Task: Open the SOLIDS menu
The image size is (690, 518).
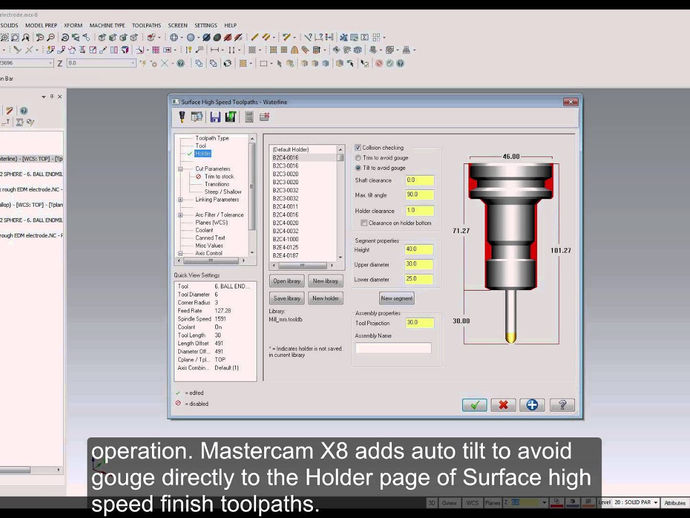Action: pos(9,26)
